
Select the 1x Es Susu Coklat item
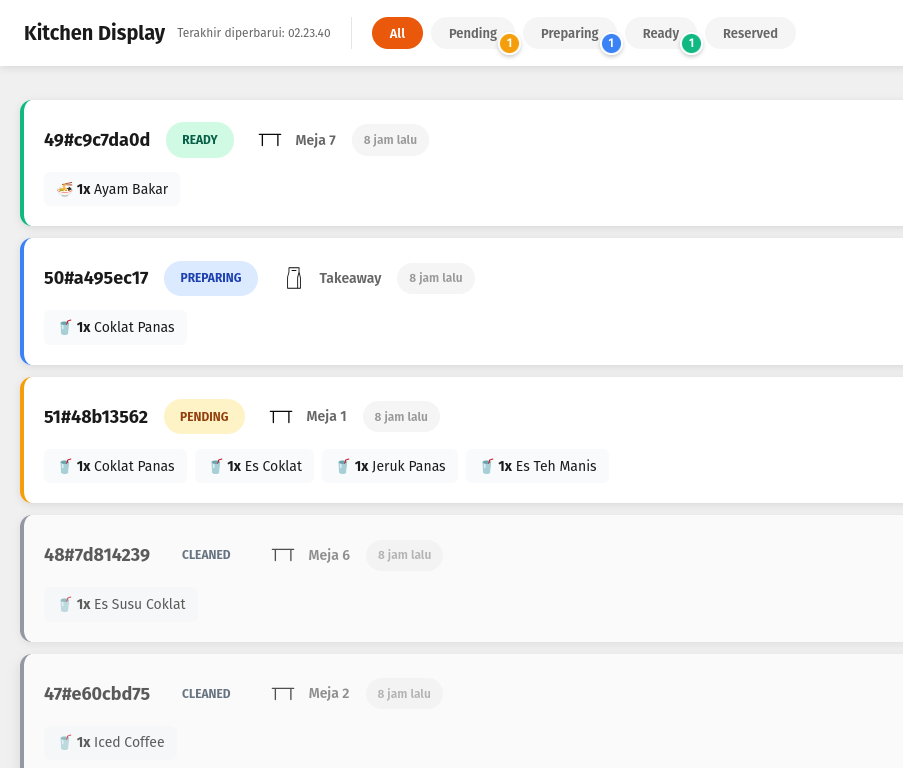[x=121, y=604]
